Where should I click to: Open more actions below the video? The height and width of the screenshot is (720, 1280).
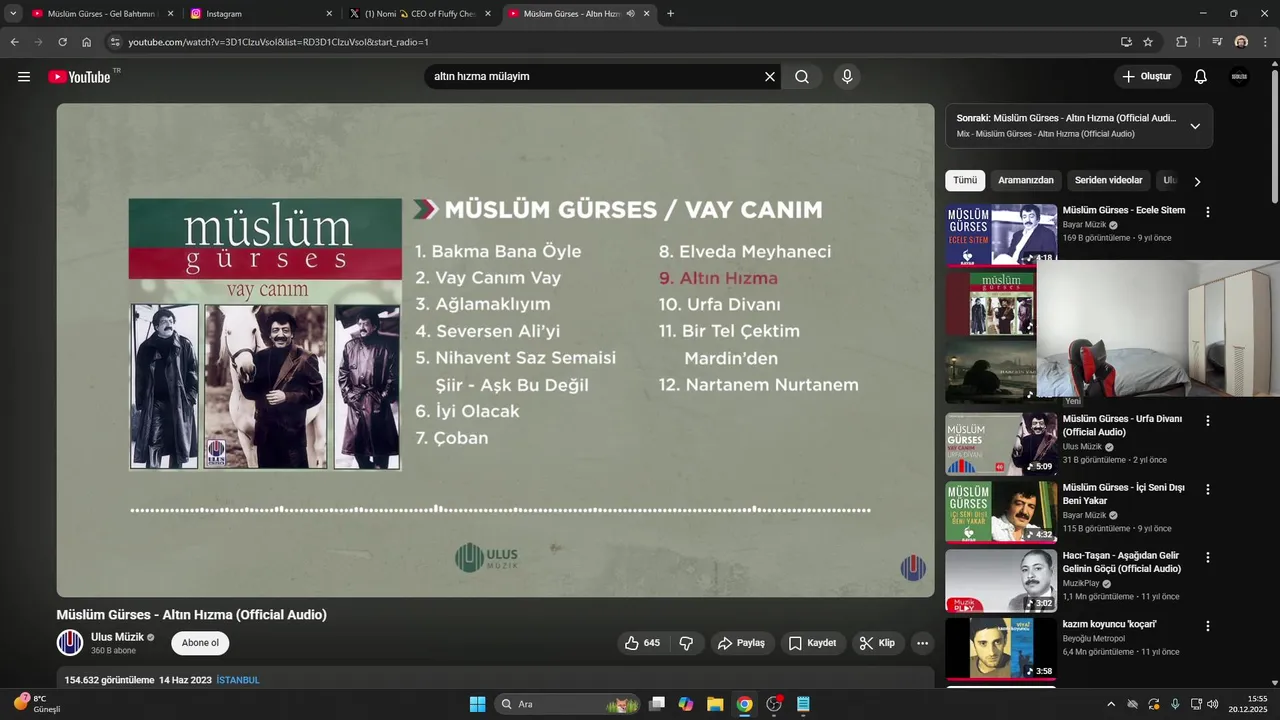coord(922,643)
